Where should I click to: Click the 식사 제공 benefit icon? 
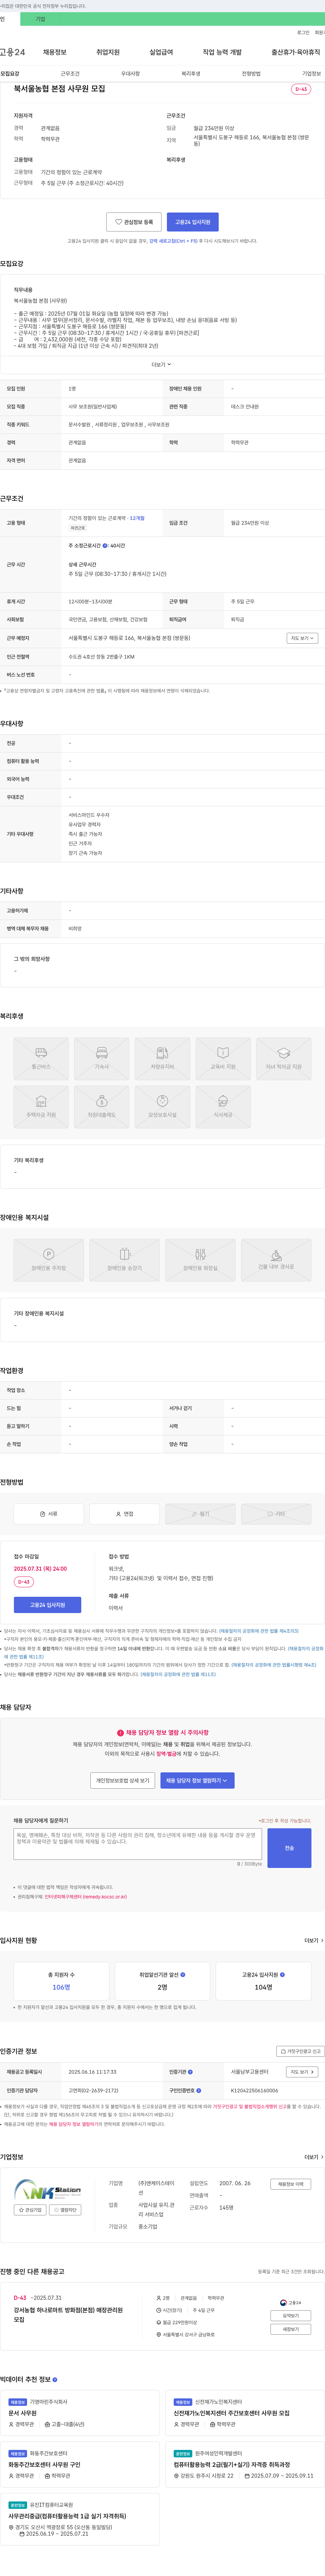[223, 1107]
